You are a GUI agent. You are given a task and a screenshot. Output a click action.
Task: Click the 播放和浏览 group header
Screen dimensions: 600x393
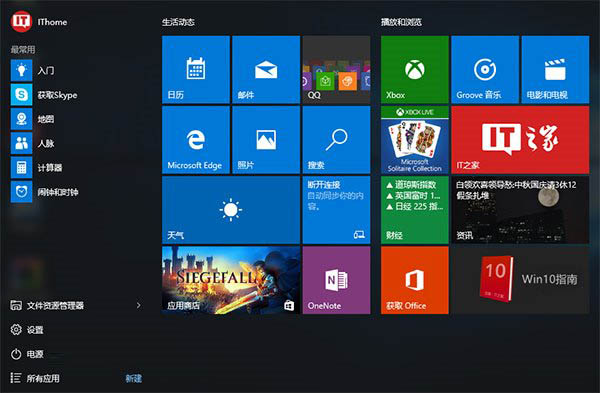tap(401, 22)
